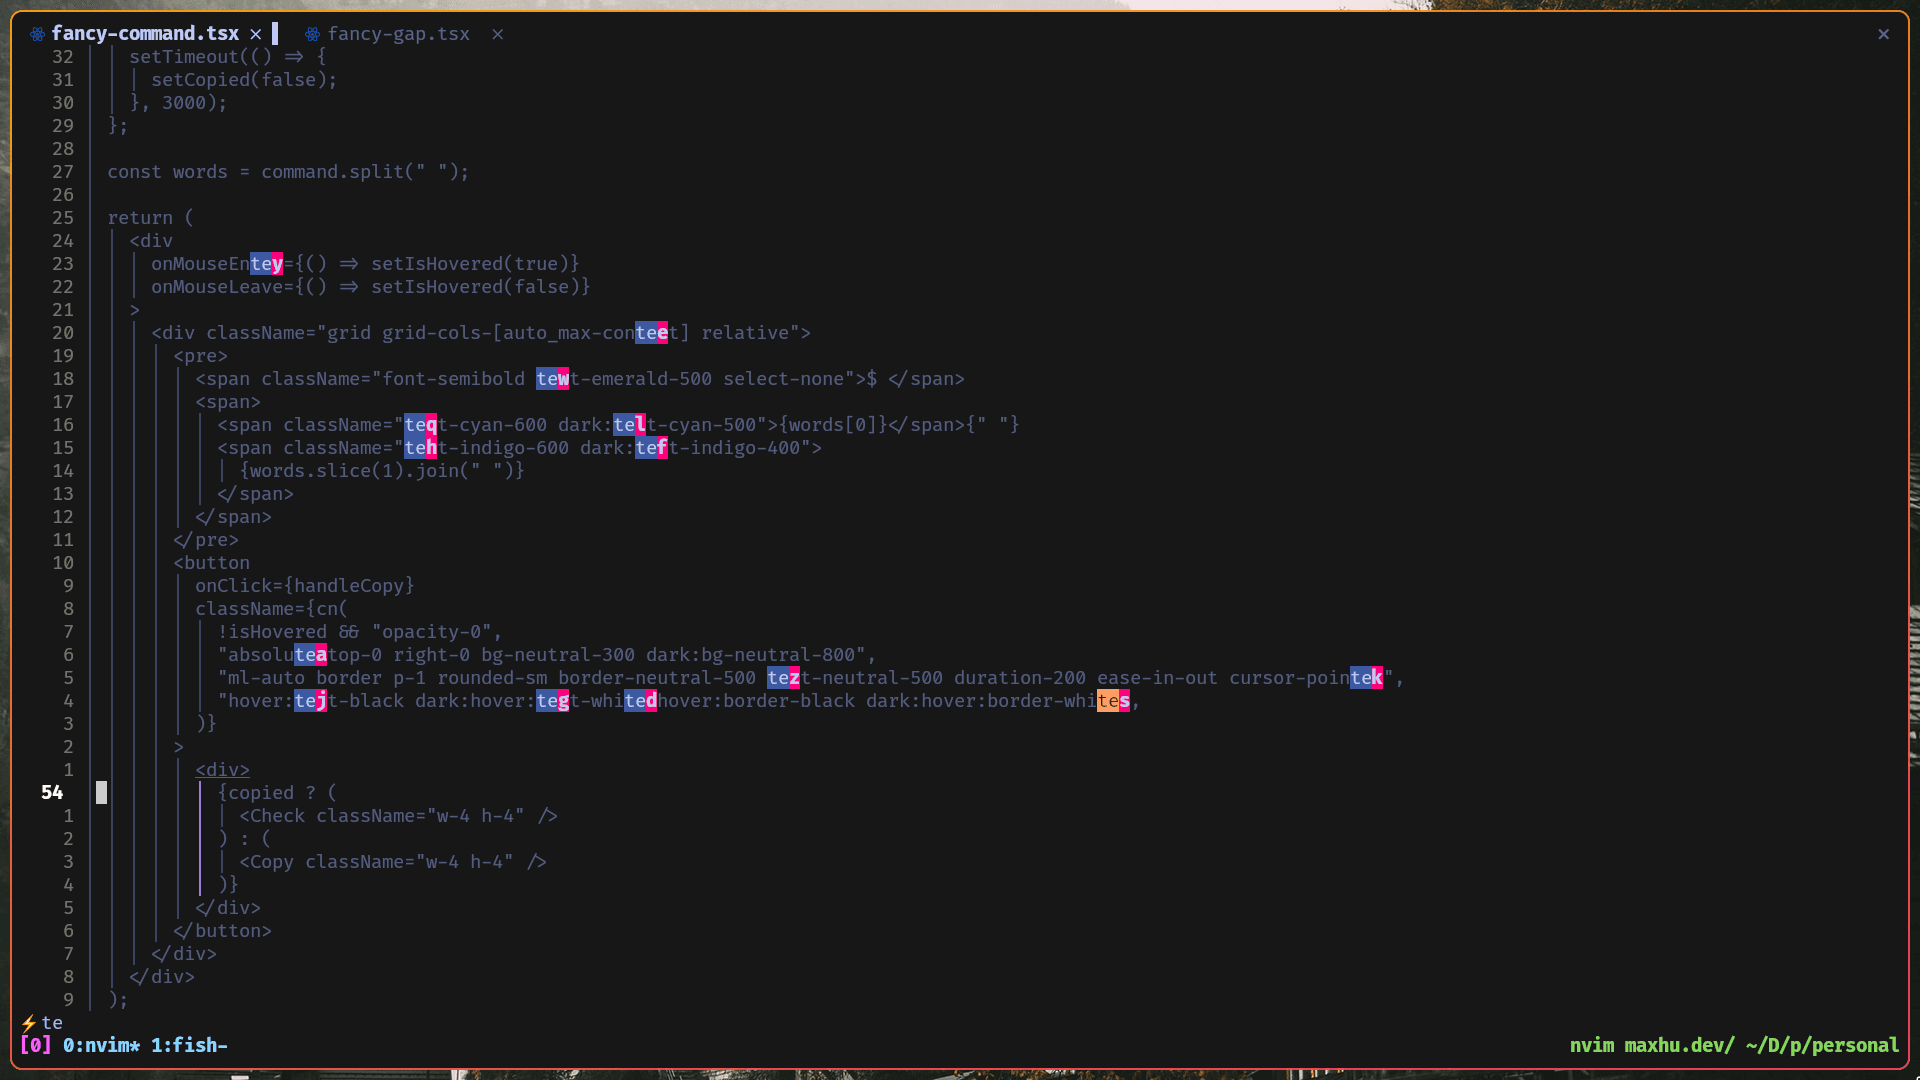Click React icon on fancy-command.tsx tab
Image resolution: width=1920 pixels, height=1080 pixels.
click(x=37, y=34)
